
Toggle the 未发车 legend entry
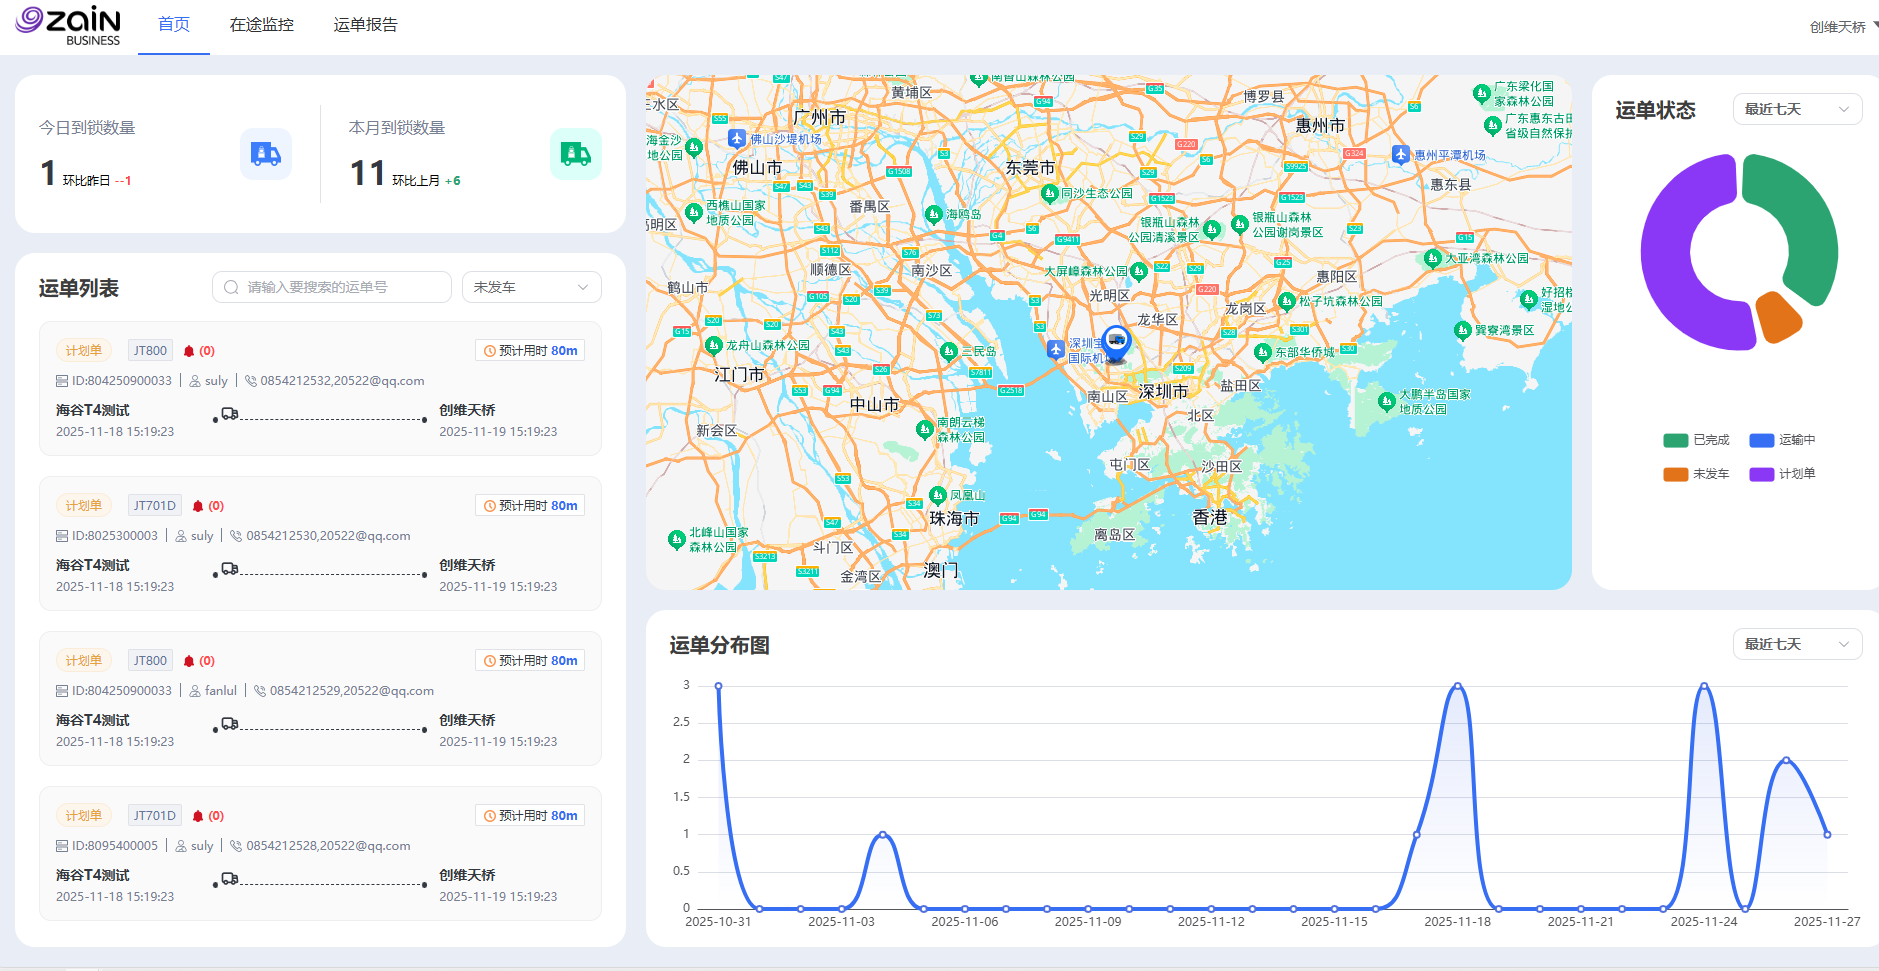[1696, 474]
